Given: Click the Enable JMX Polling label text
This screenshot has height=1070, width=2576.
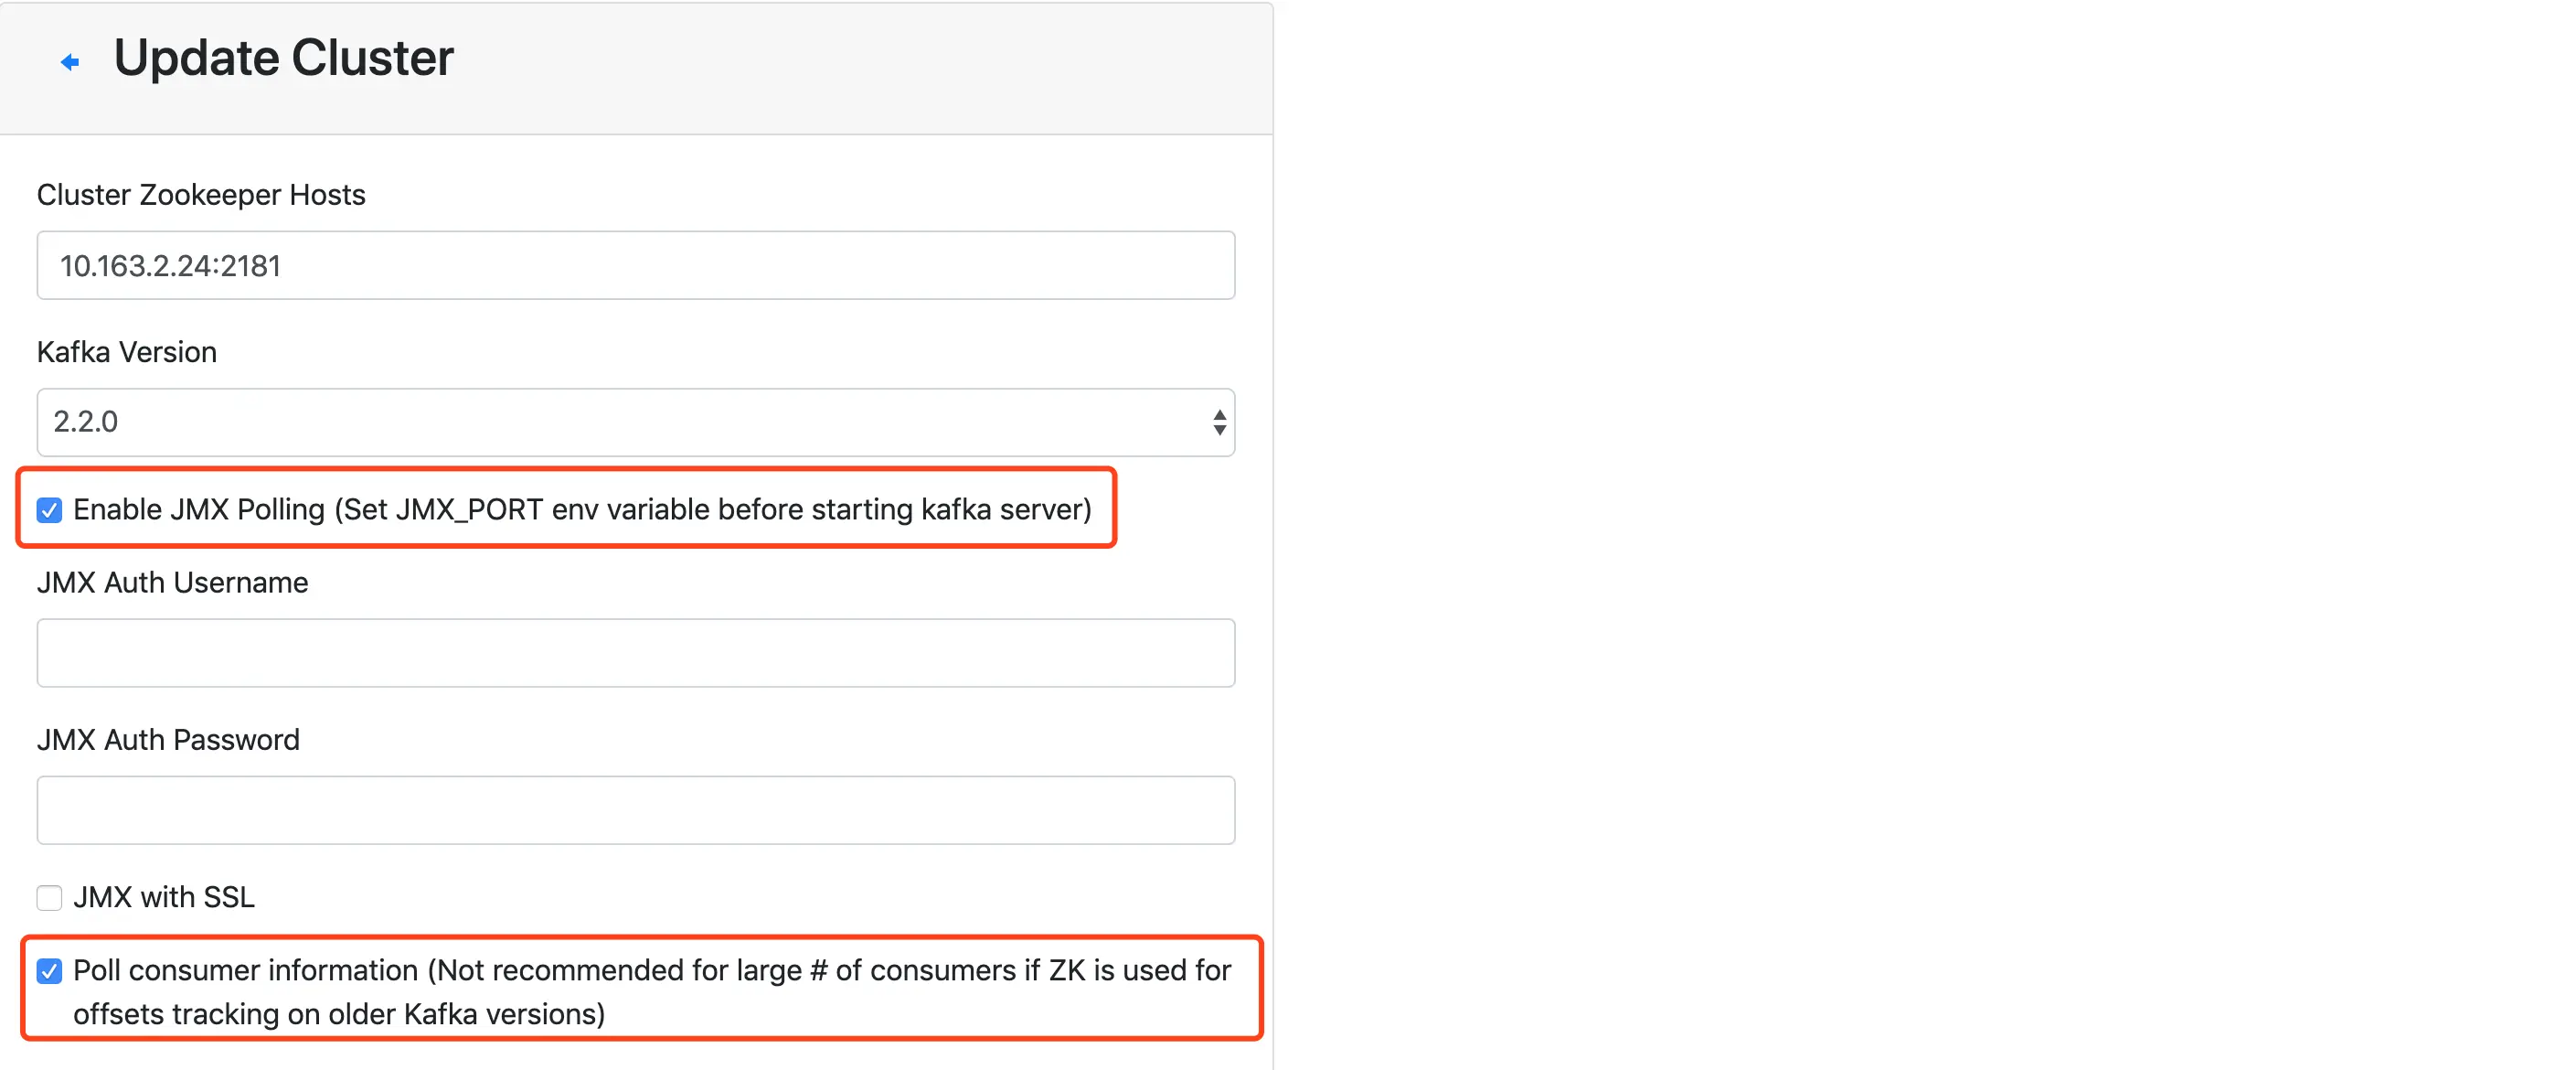Looking at the screenshot, I should [583, 510].
